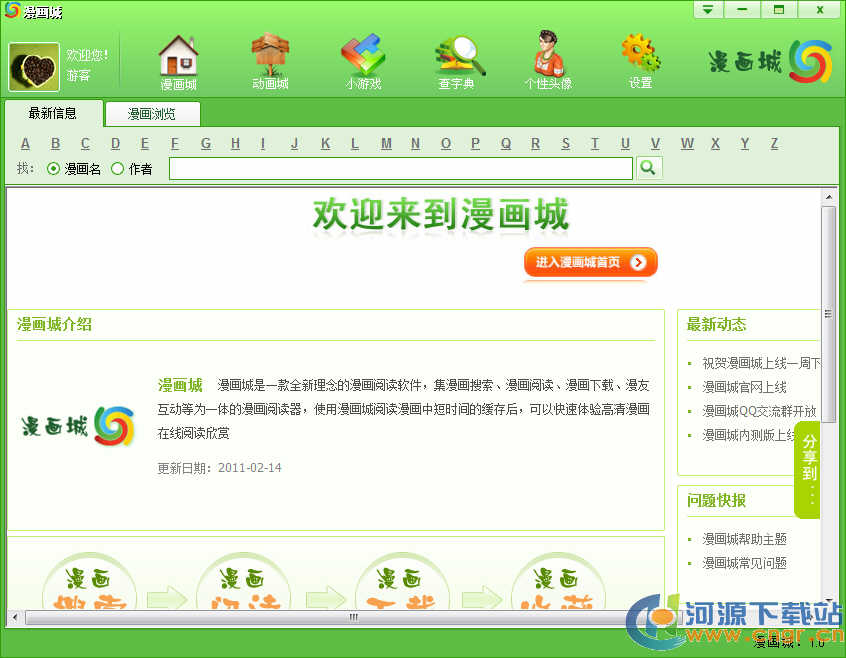This screenshot has height=658, width=846.
Task: Open news item 祝贺漫画城上线一周
Action: coord(761,364)
